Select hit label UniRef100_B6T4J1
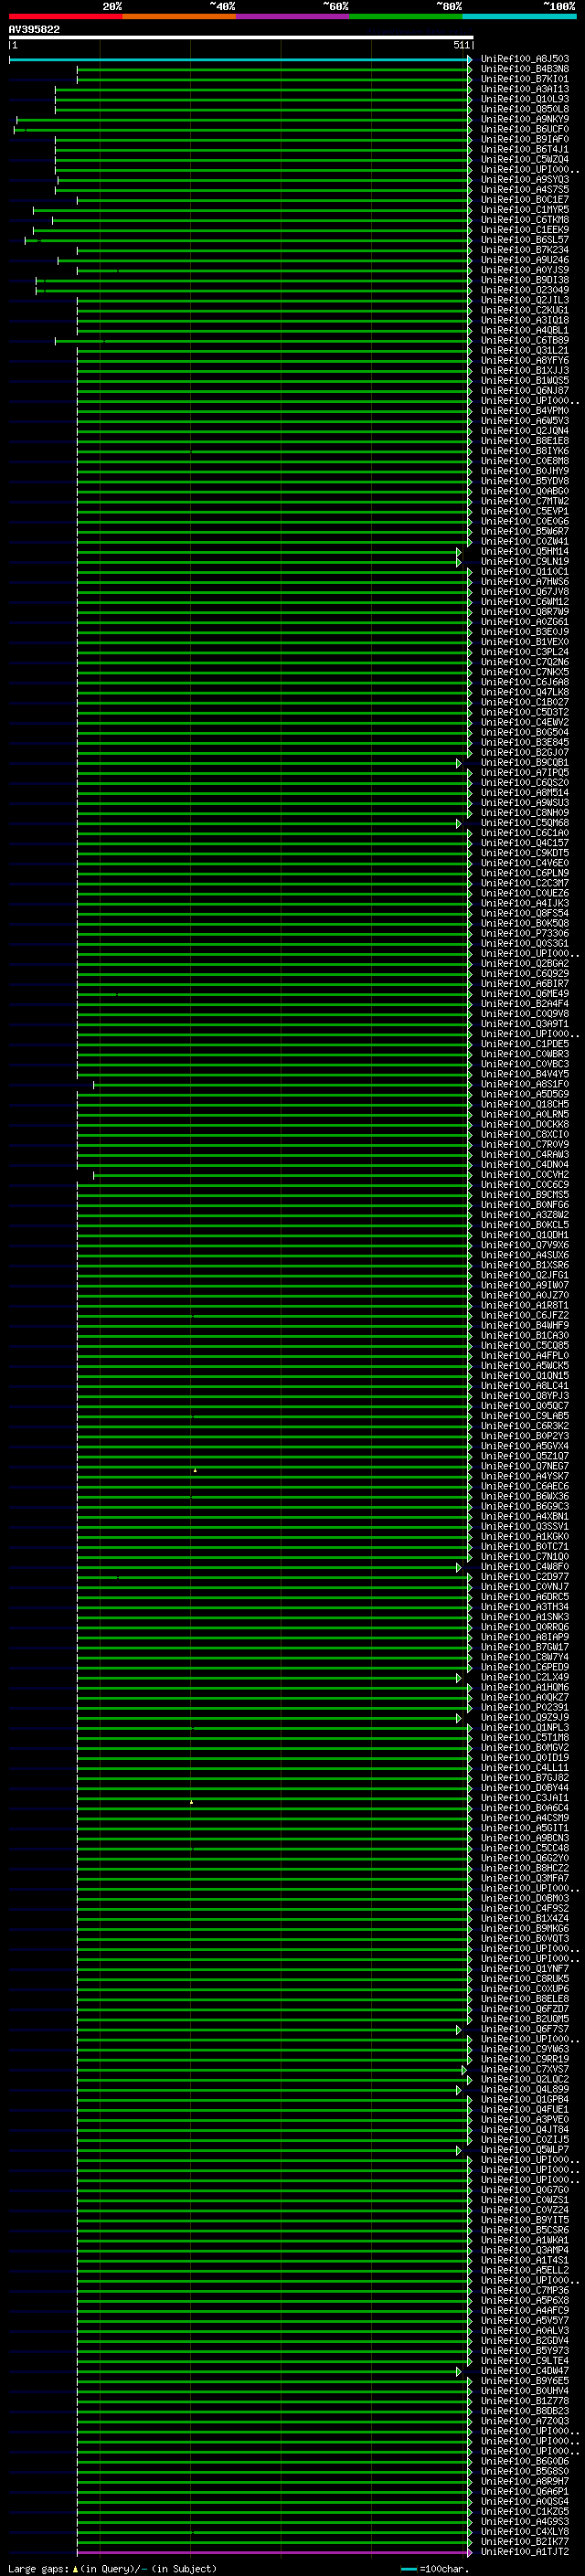This screenshot has width=585, height=2576. [525, 149]
